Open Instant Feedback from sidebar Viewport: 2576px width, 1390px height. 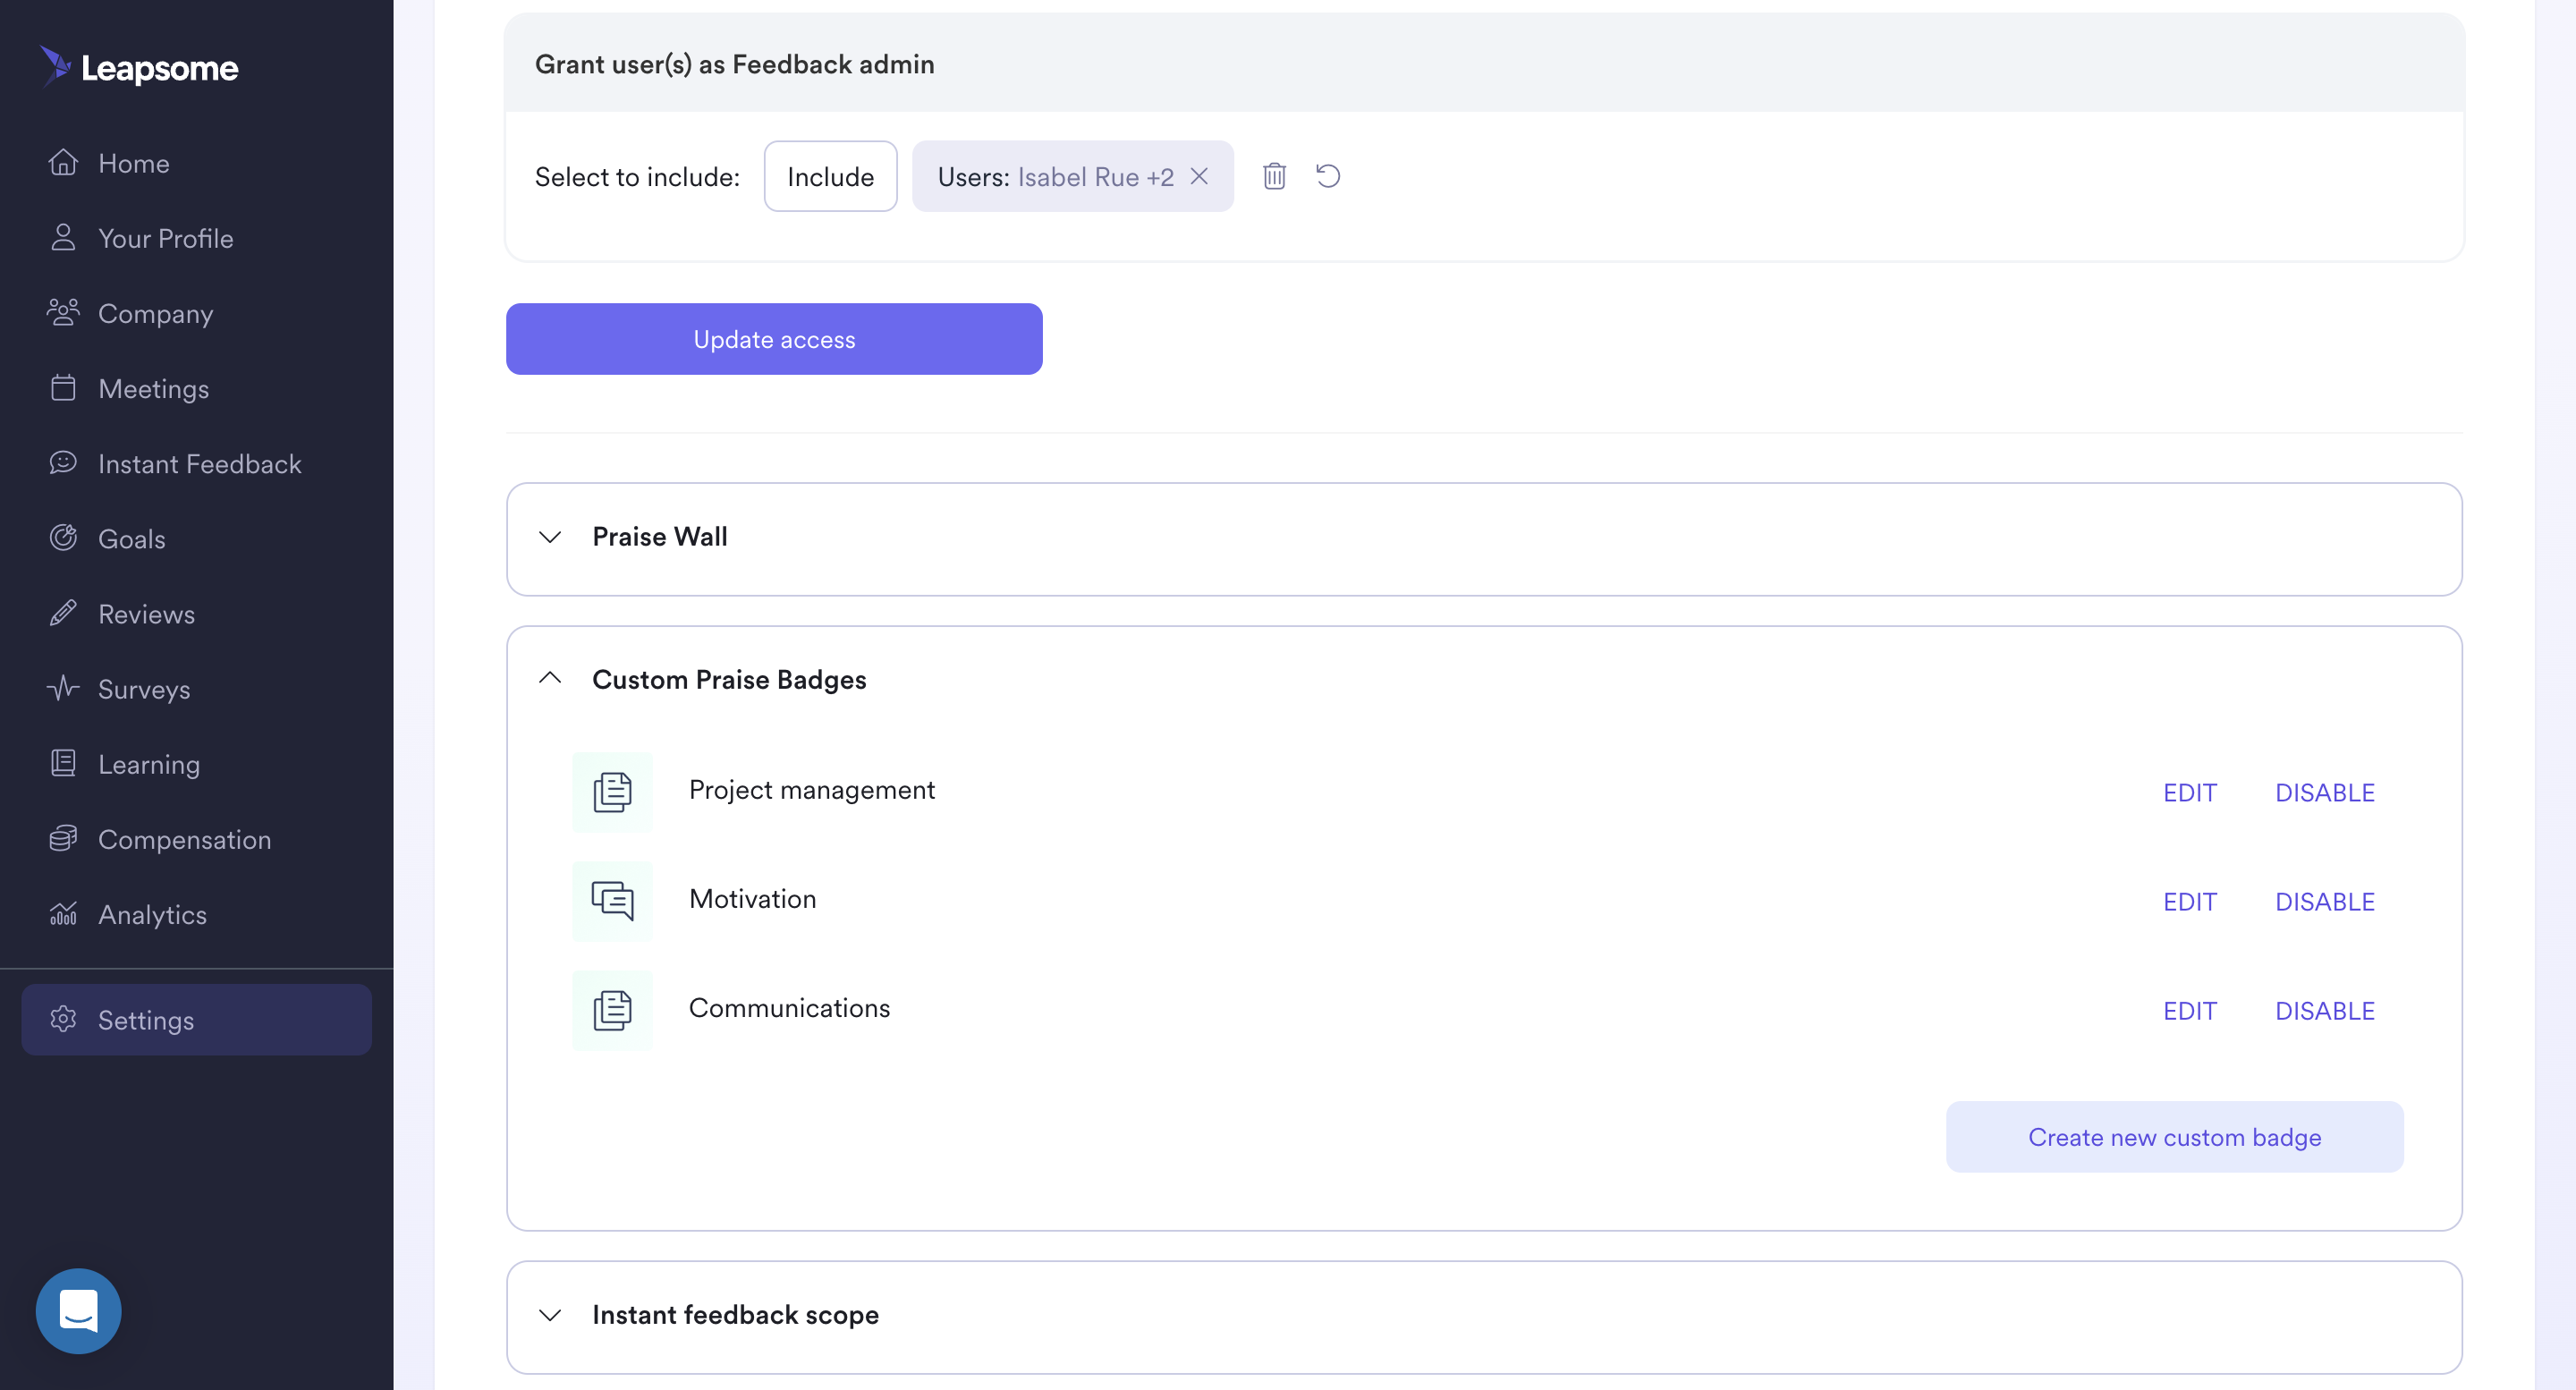tap(200, 463)
